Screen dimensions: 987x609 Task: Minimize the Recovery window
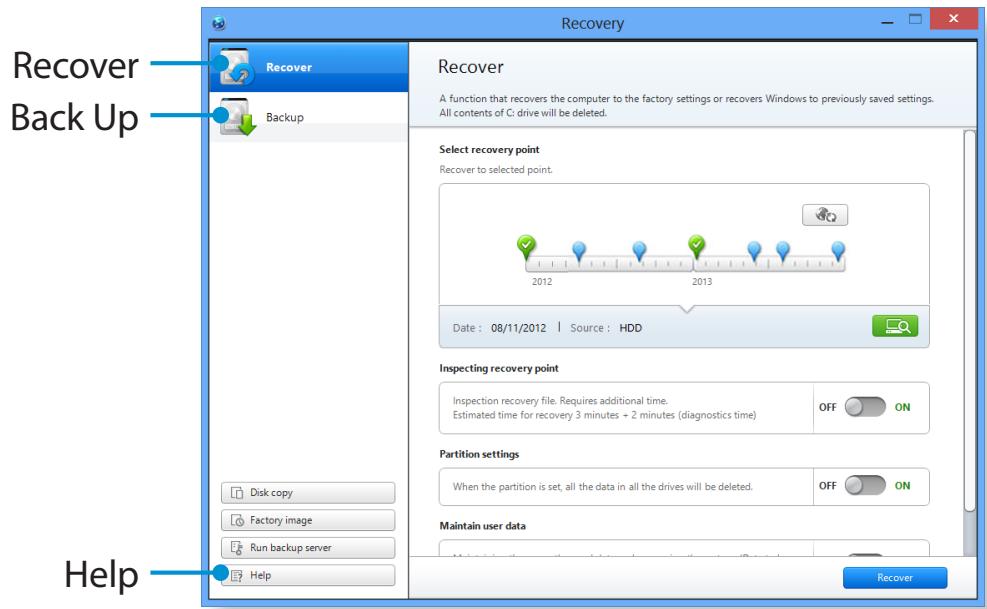coord(888,21)
